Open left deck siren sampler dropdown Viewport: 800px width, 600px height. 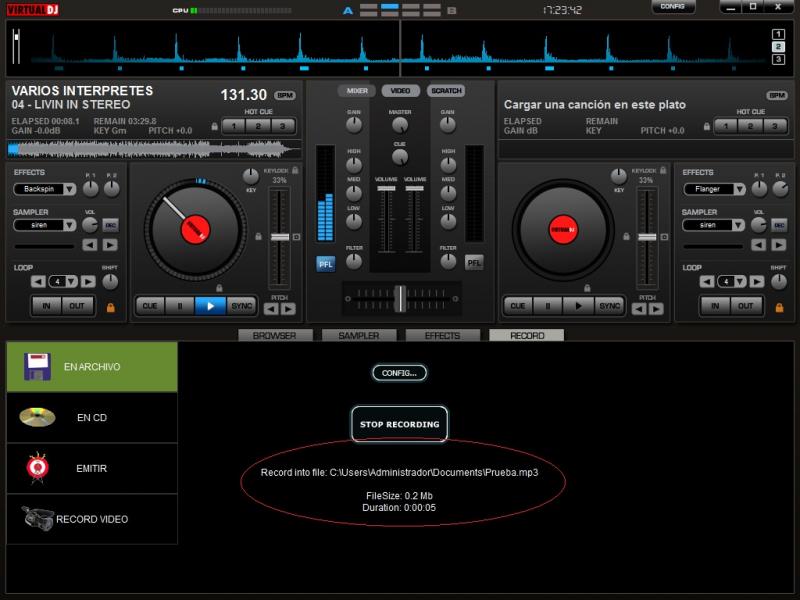[70, 225]
